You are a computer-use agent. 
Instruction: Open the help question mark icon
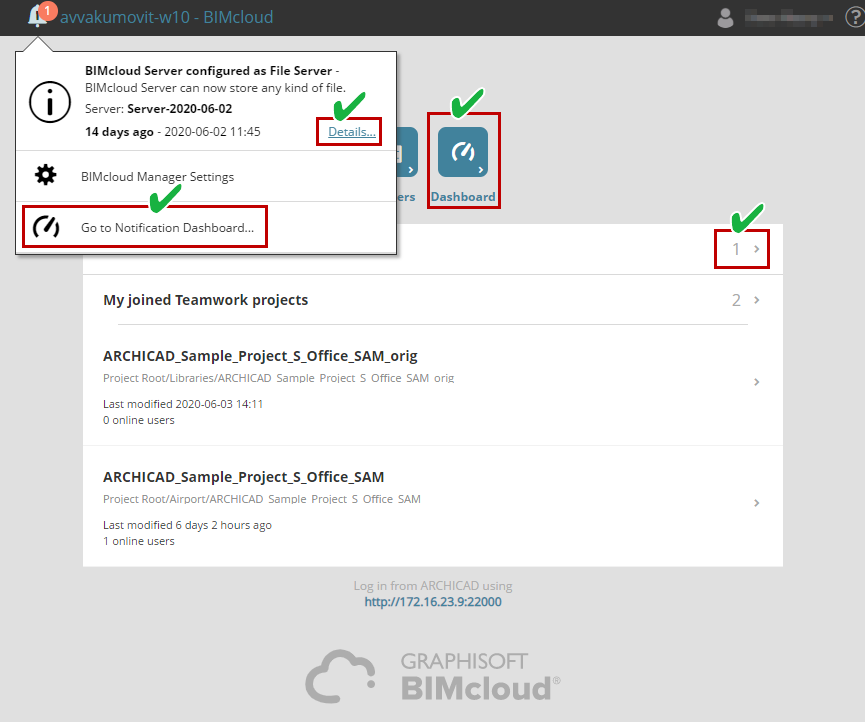click(855, 18)
